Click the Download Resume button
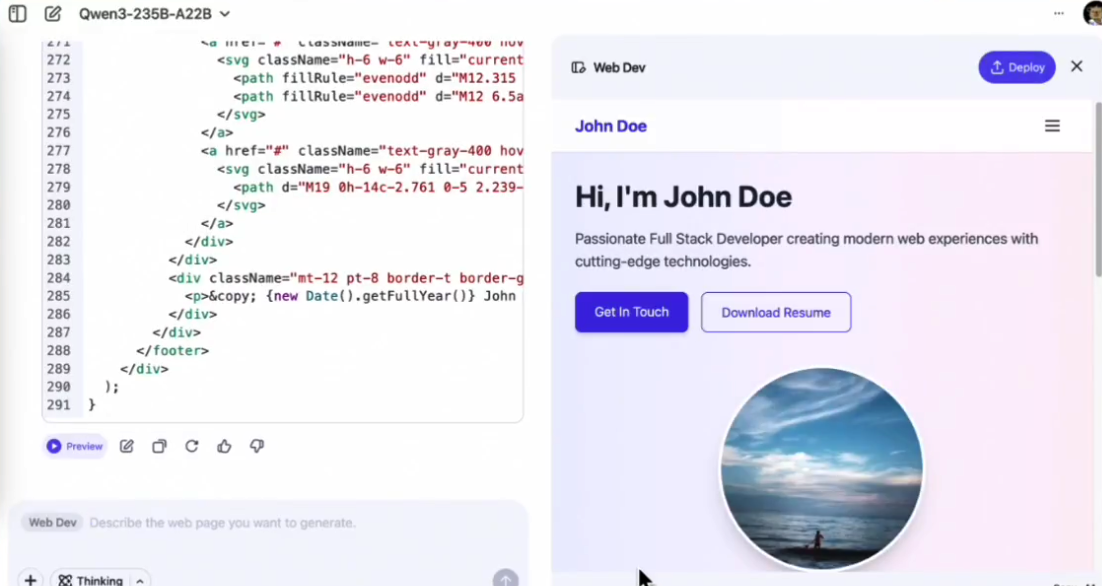The width and height of the screenshot is (1102, 586). pyautogui.click(x=775, y=312)
